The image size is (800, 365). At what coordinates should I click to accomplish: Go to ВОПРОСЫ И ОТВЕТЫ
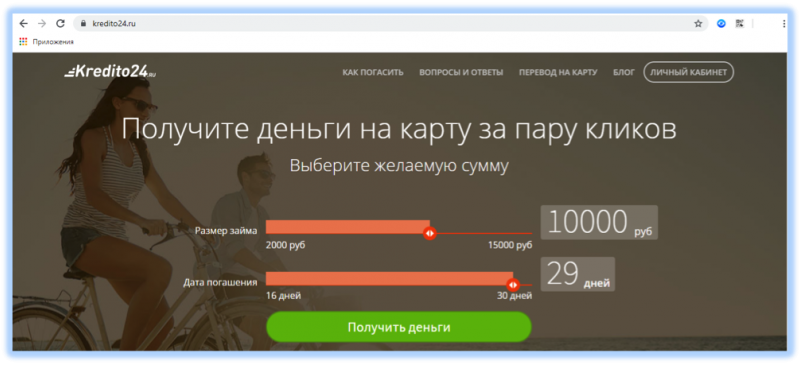[461, 72]
